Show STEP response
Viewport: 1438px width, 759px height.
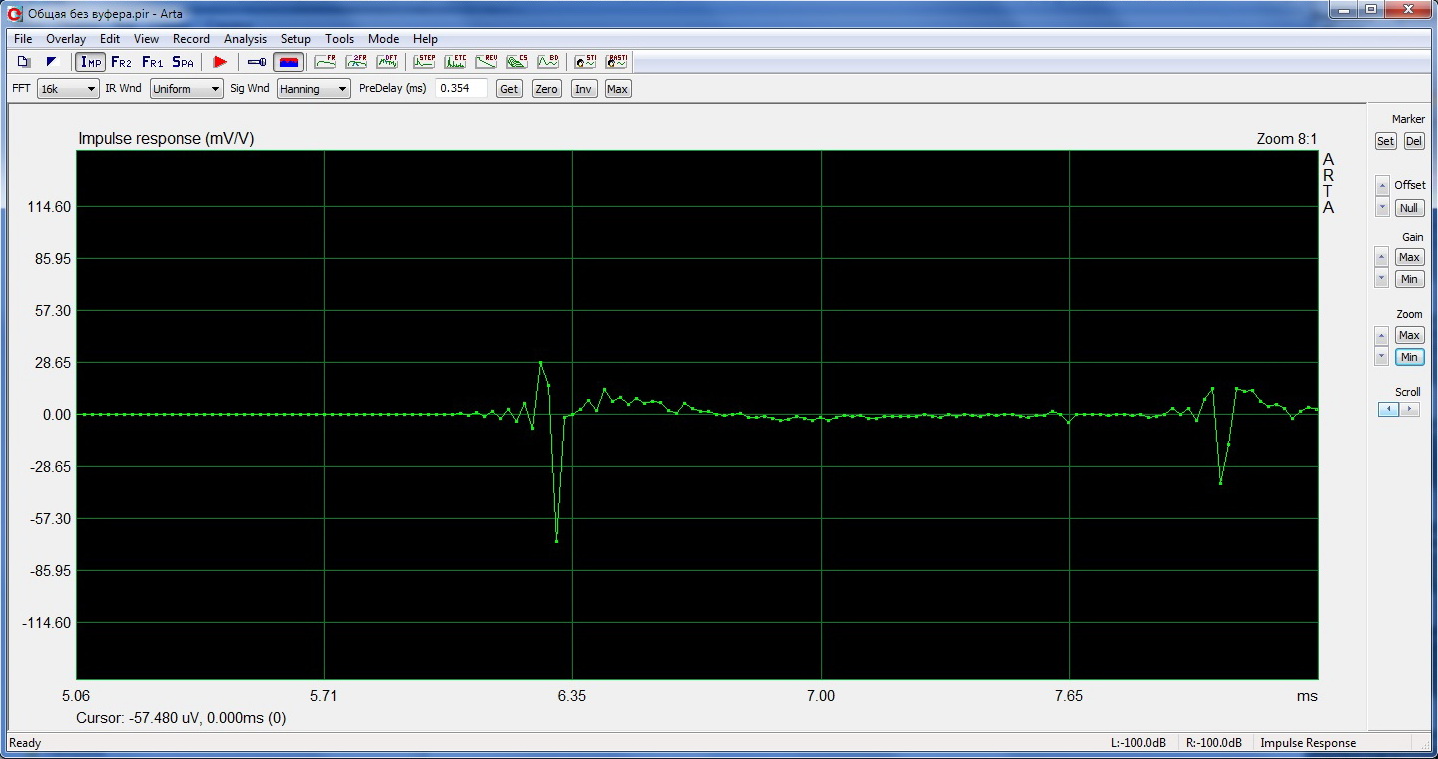(x=425, y=62)
